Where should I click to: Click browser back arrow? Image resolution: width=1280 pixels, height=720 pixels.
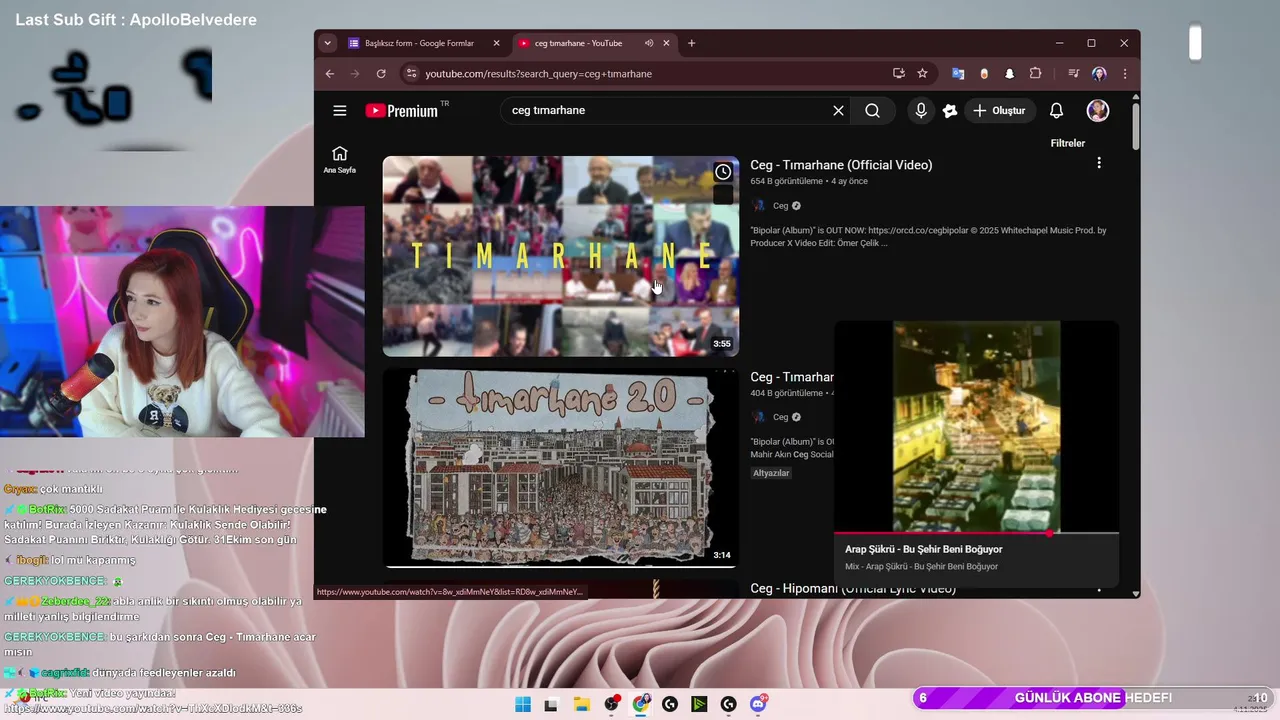(330, 73)
